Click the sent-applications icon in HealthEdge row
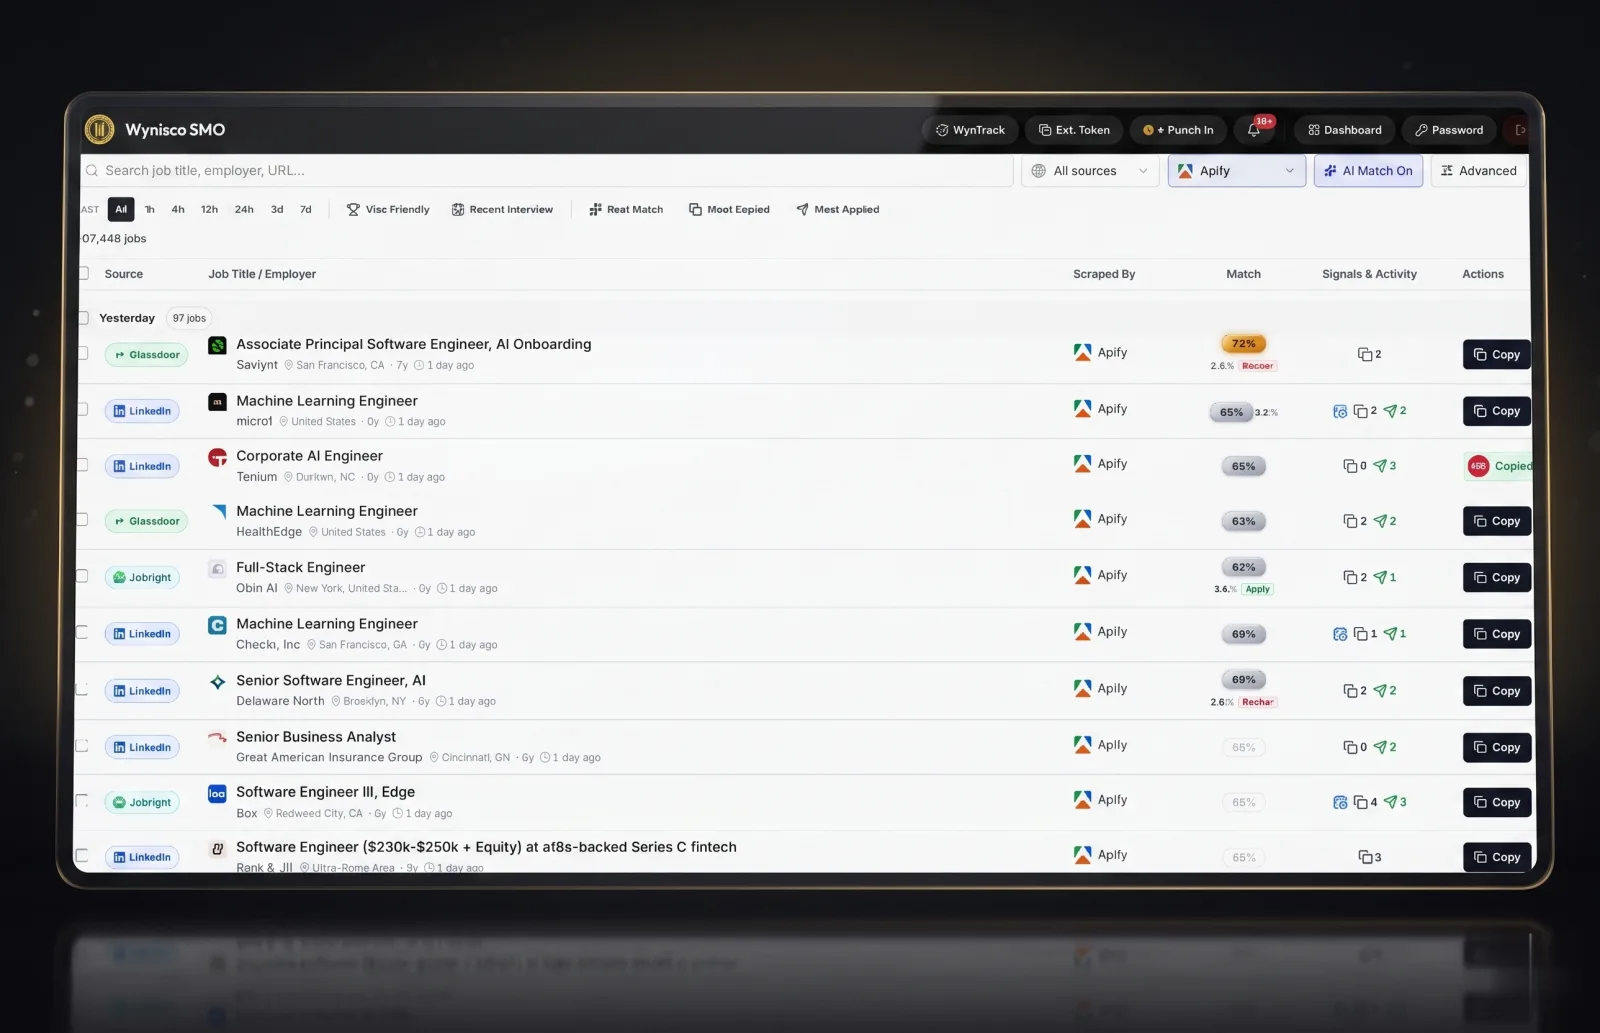The width and height of the screenshot is (1600, 1033). [1380, 521]
